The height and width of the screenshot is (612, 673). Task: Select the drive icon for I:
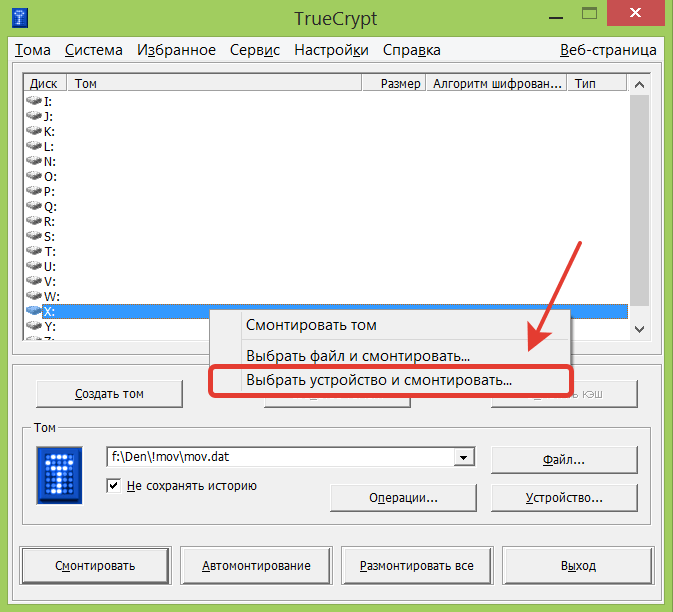tap(34, 101)
